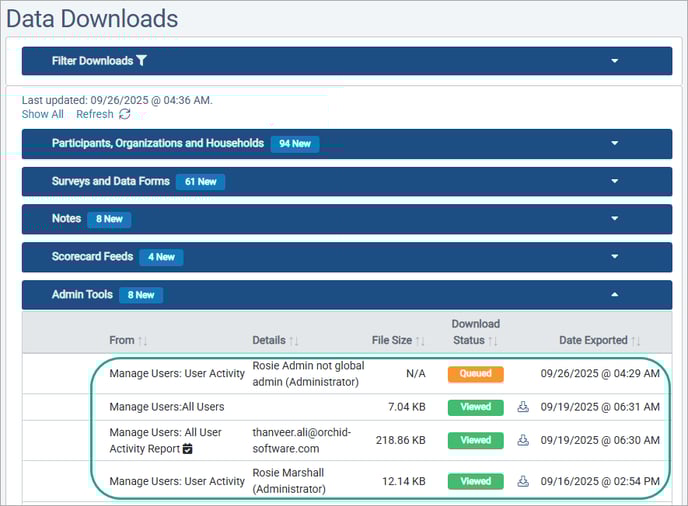Expand Participants, Organizations and Households section
Screen dimensions: 688x506
click(x=614, y=144)
